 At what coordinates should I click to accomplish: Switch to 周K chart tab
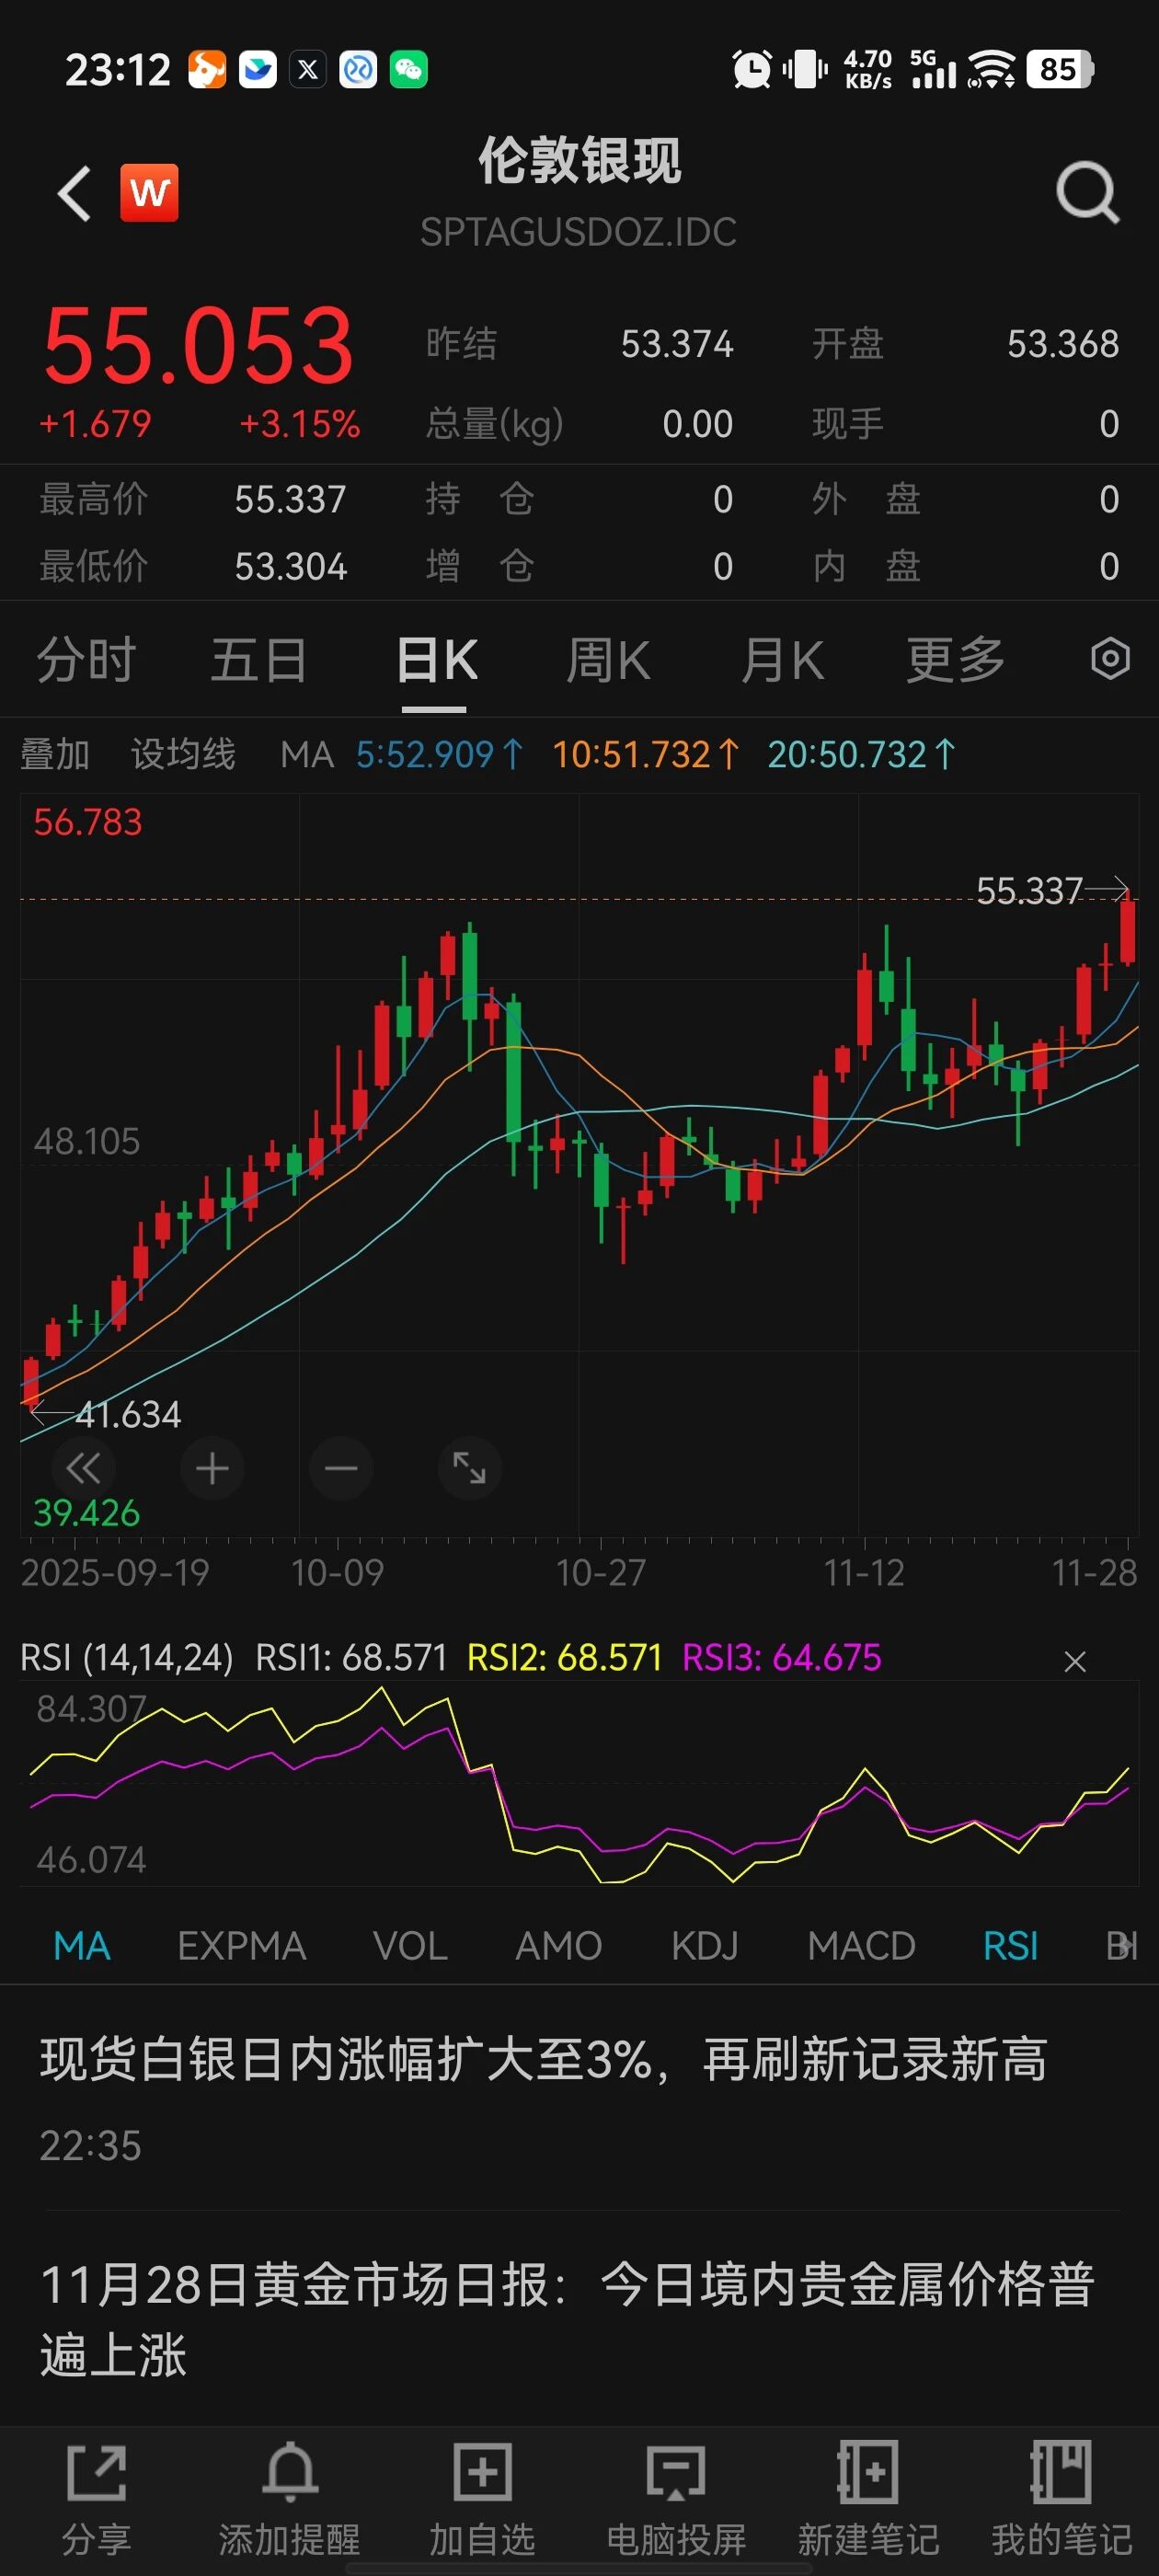[608, 660]
